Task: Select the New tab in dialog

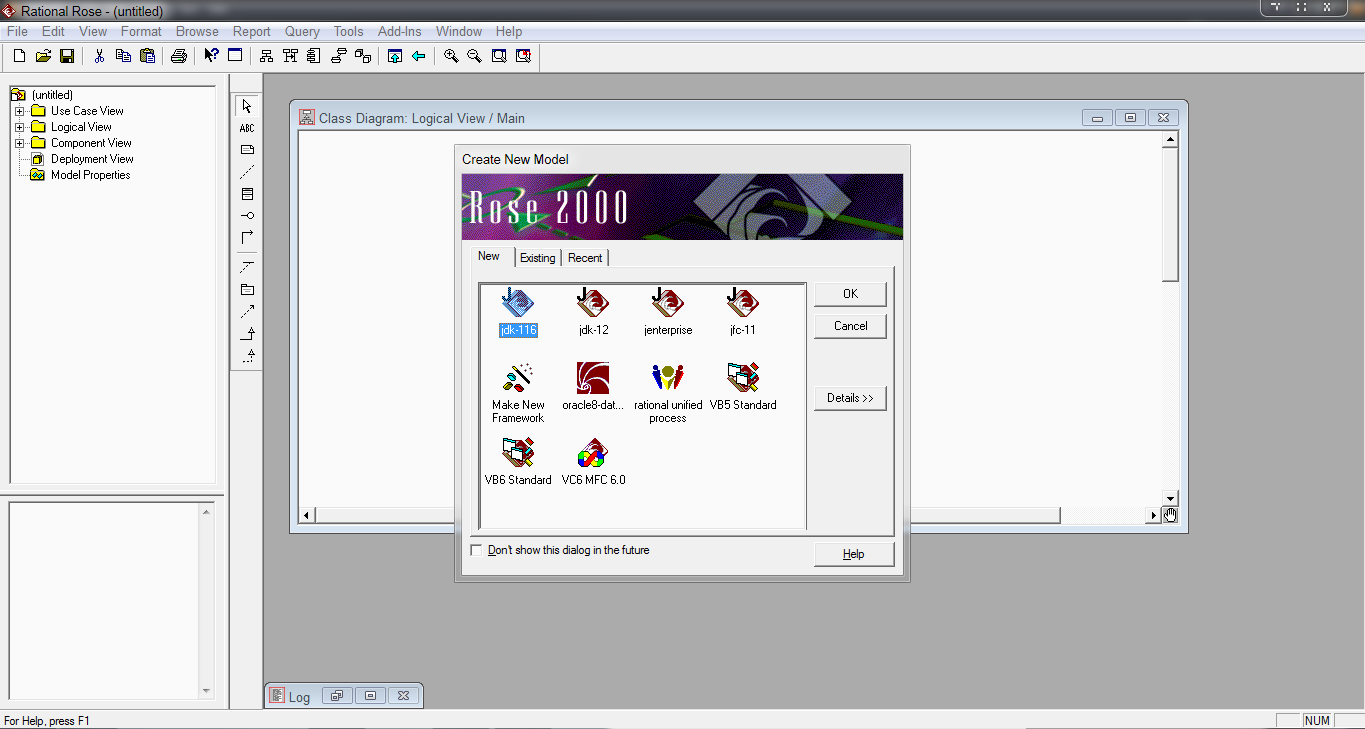Action: point(489,256)
